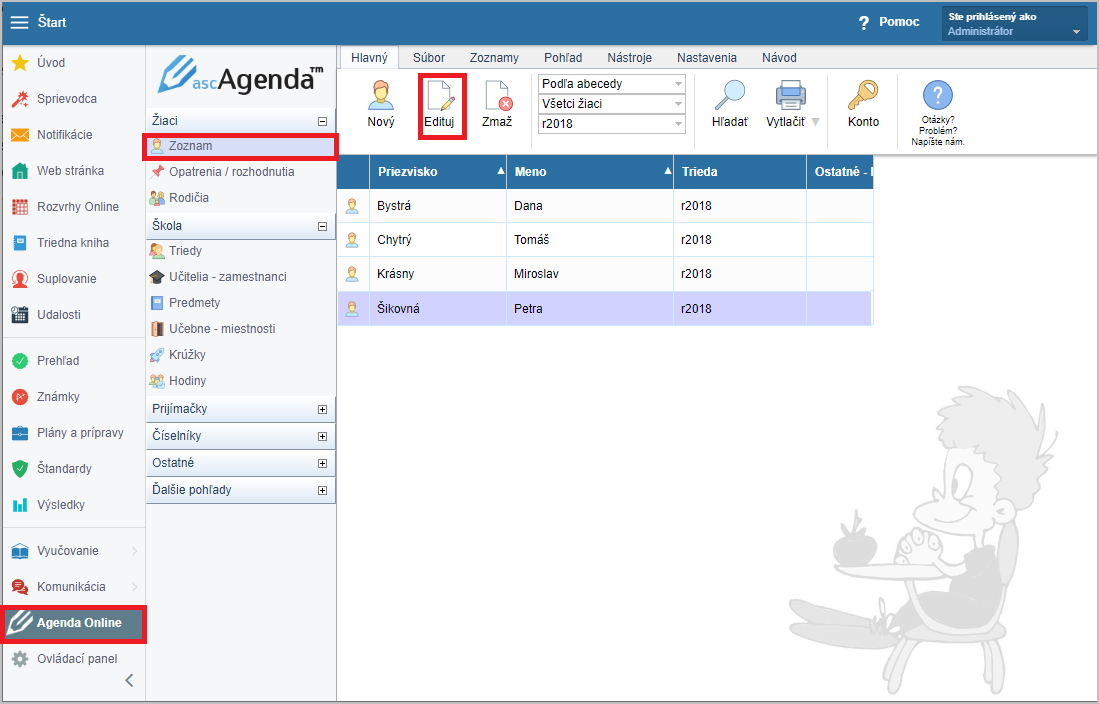Print list using Vytlačiť printer icon
The height and width of the screenshot is (704, 1099).
[x=790, y=95]
